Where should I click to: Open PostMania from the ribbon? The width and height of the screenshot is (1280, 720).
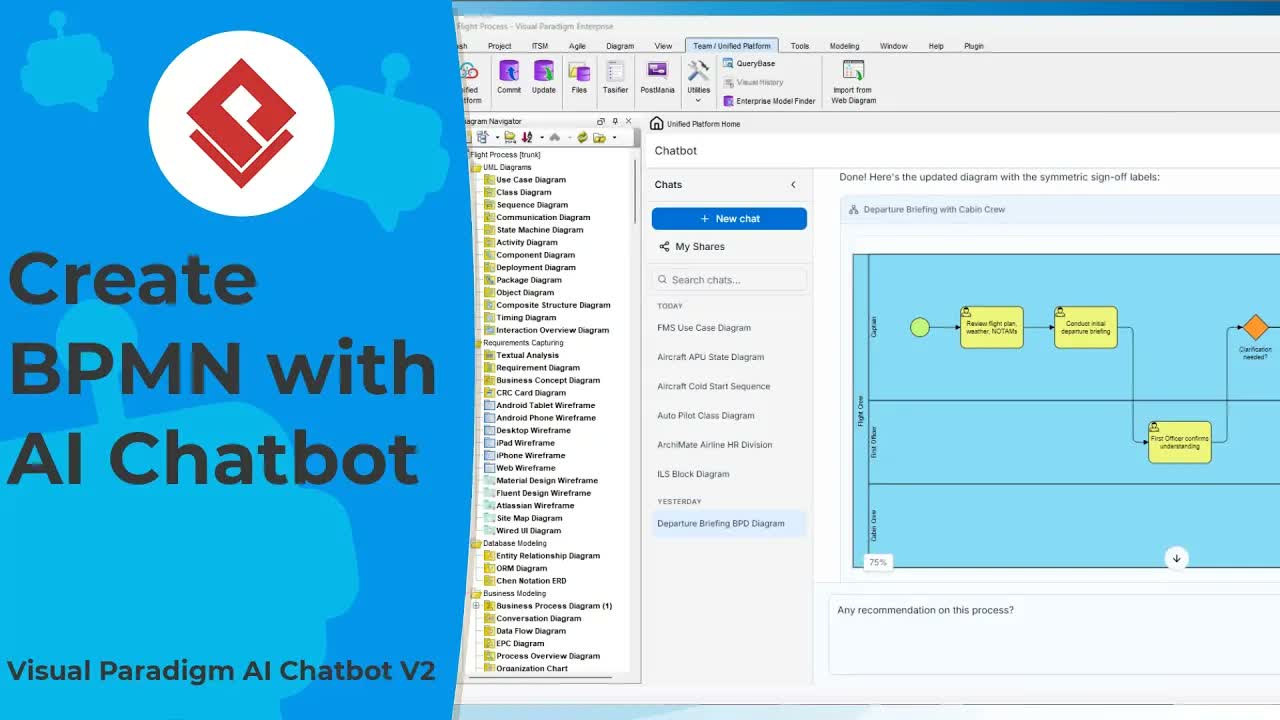click(657, 78)
